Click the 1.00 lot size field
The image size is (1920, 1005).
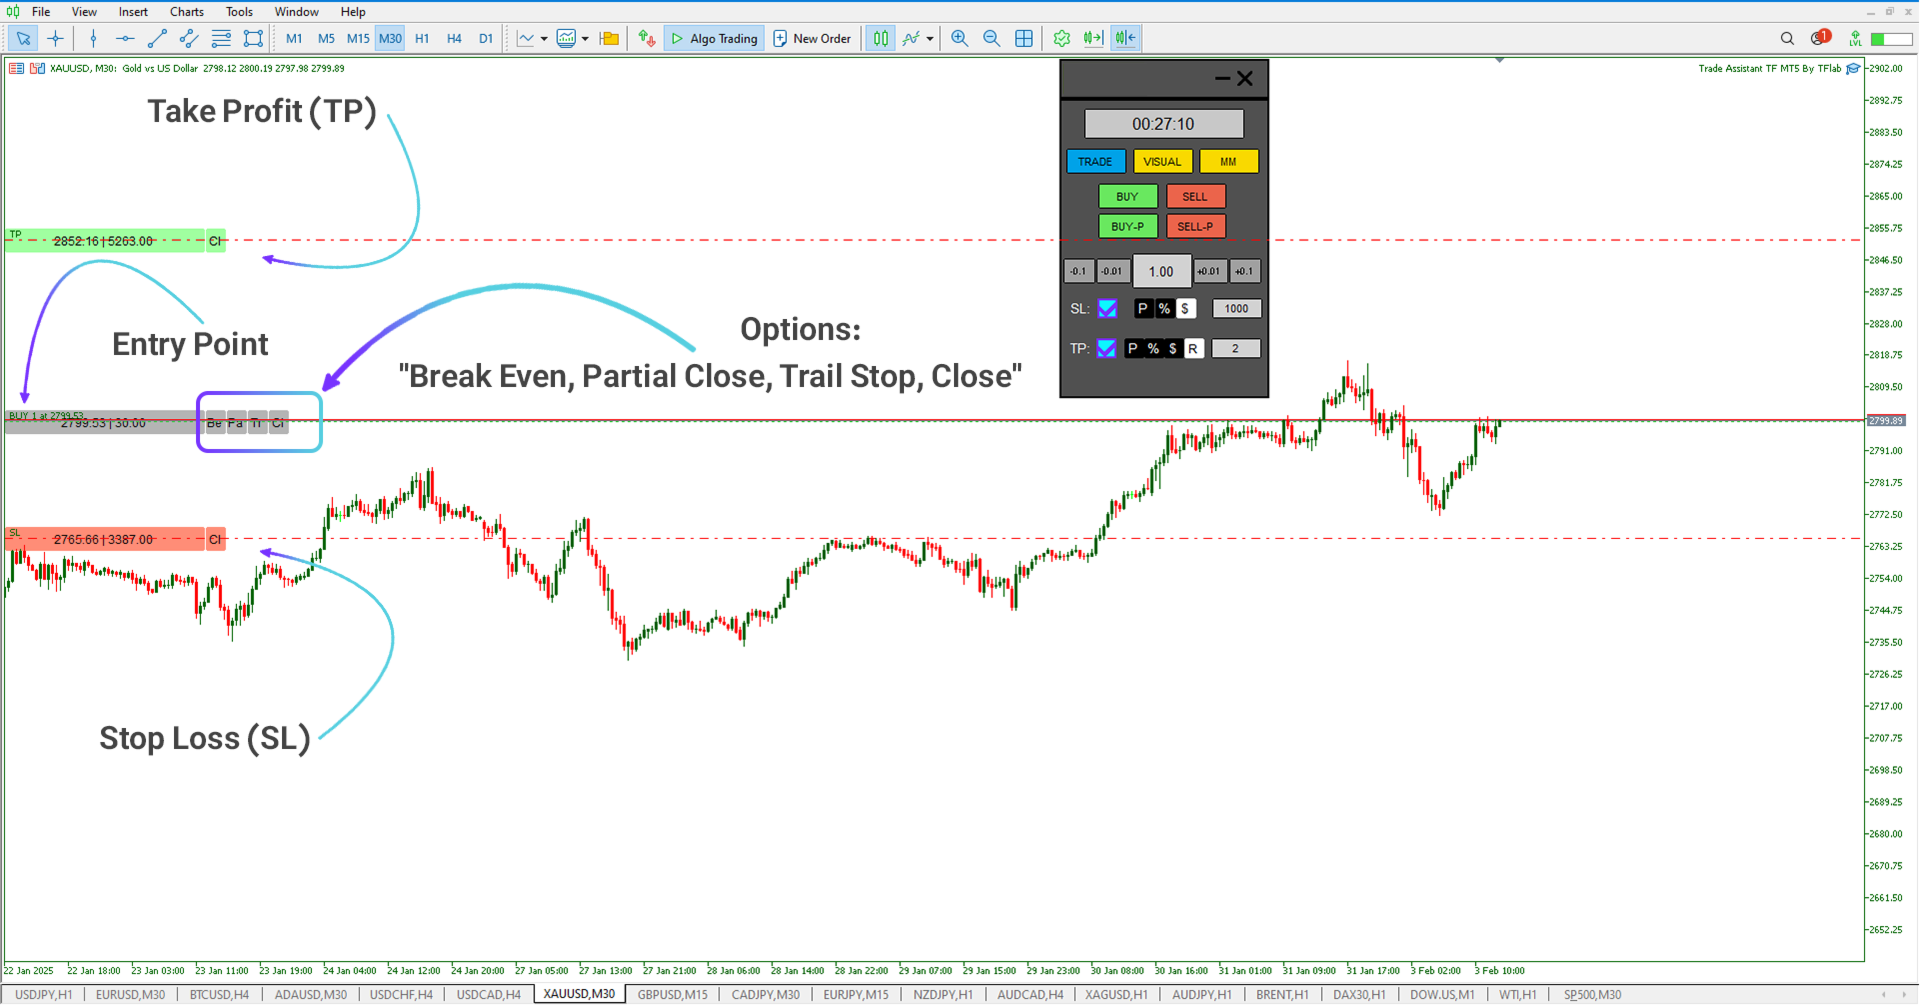coord(1161,270)
